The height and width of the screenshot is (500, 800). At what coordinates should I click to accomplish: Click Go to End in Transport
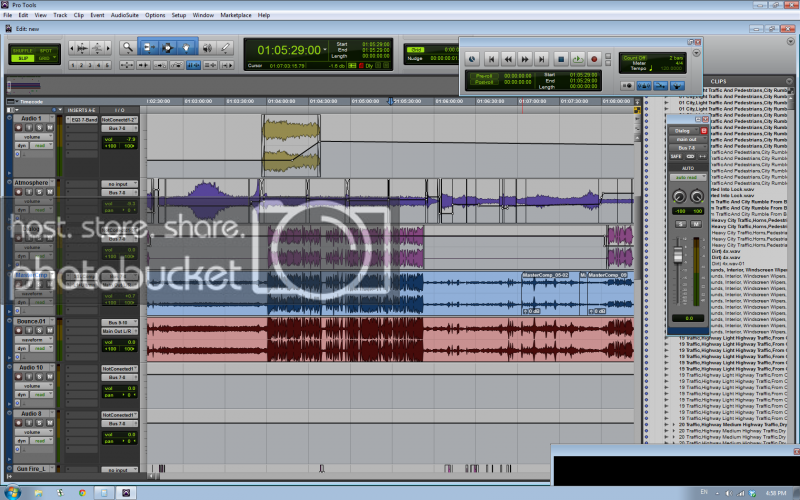point(542,59)
